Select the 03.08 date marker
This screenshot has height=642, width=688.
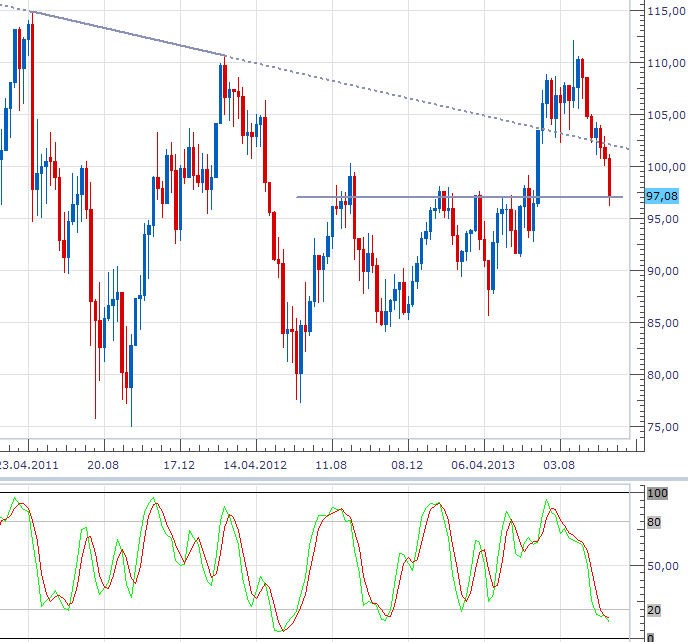pyautogui.click(x=559, y=465)
